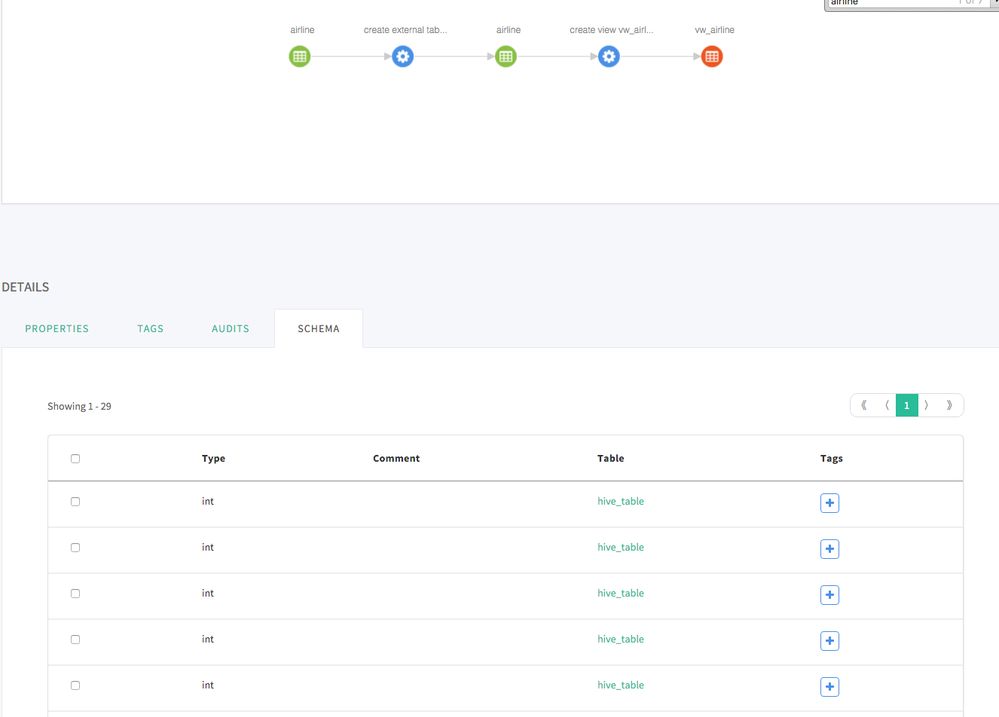The width and height of the screenshot is (999, 717).
Task: Select the airline table node between the two process nodes
Action: (506, 56)
